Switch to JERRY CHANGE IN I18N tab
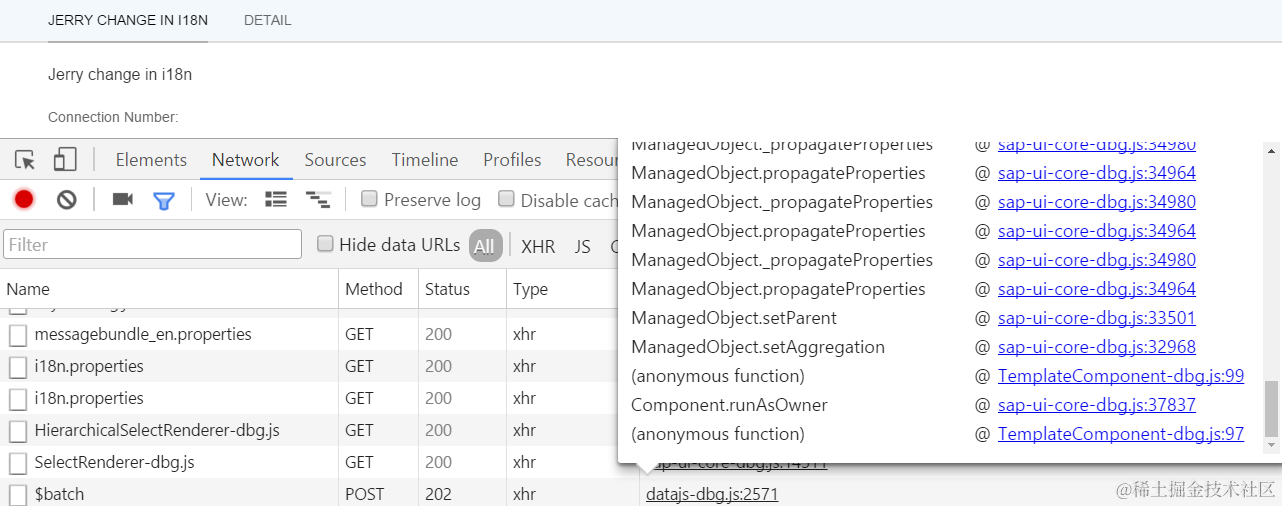Screen dimensions: 1282x506 128,20
